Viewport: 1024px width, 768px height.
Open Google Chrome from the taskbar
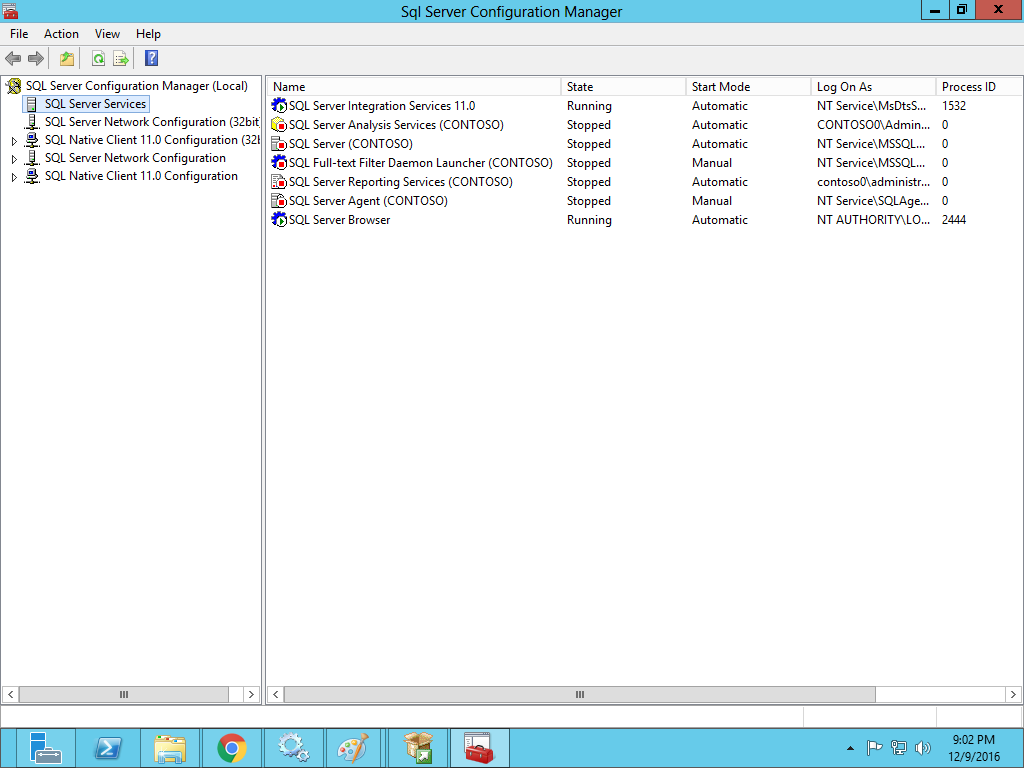pyautogui.click(x=232, y=748)
